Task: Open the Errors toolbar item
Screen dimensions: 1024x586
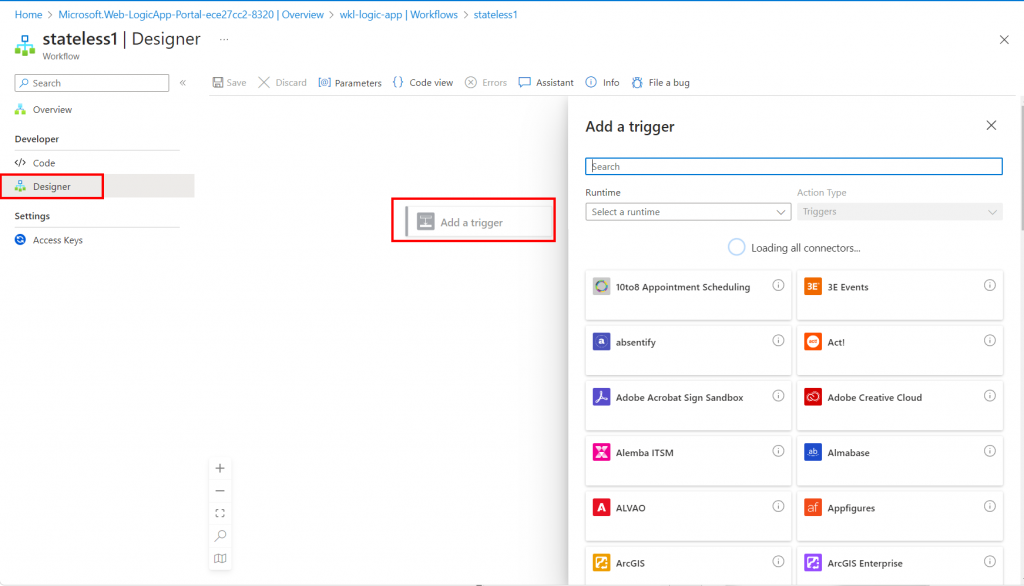Action: (486, 82)
